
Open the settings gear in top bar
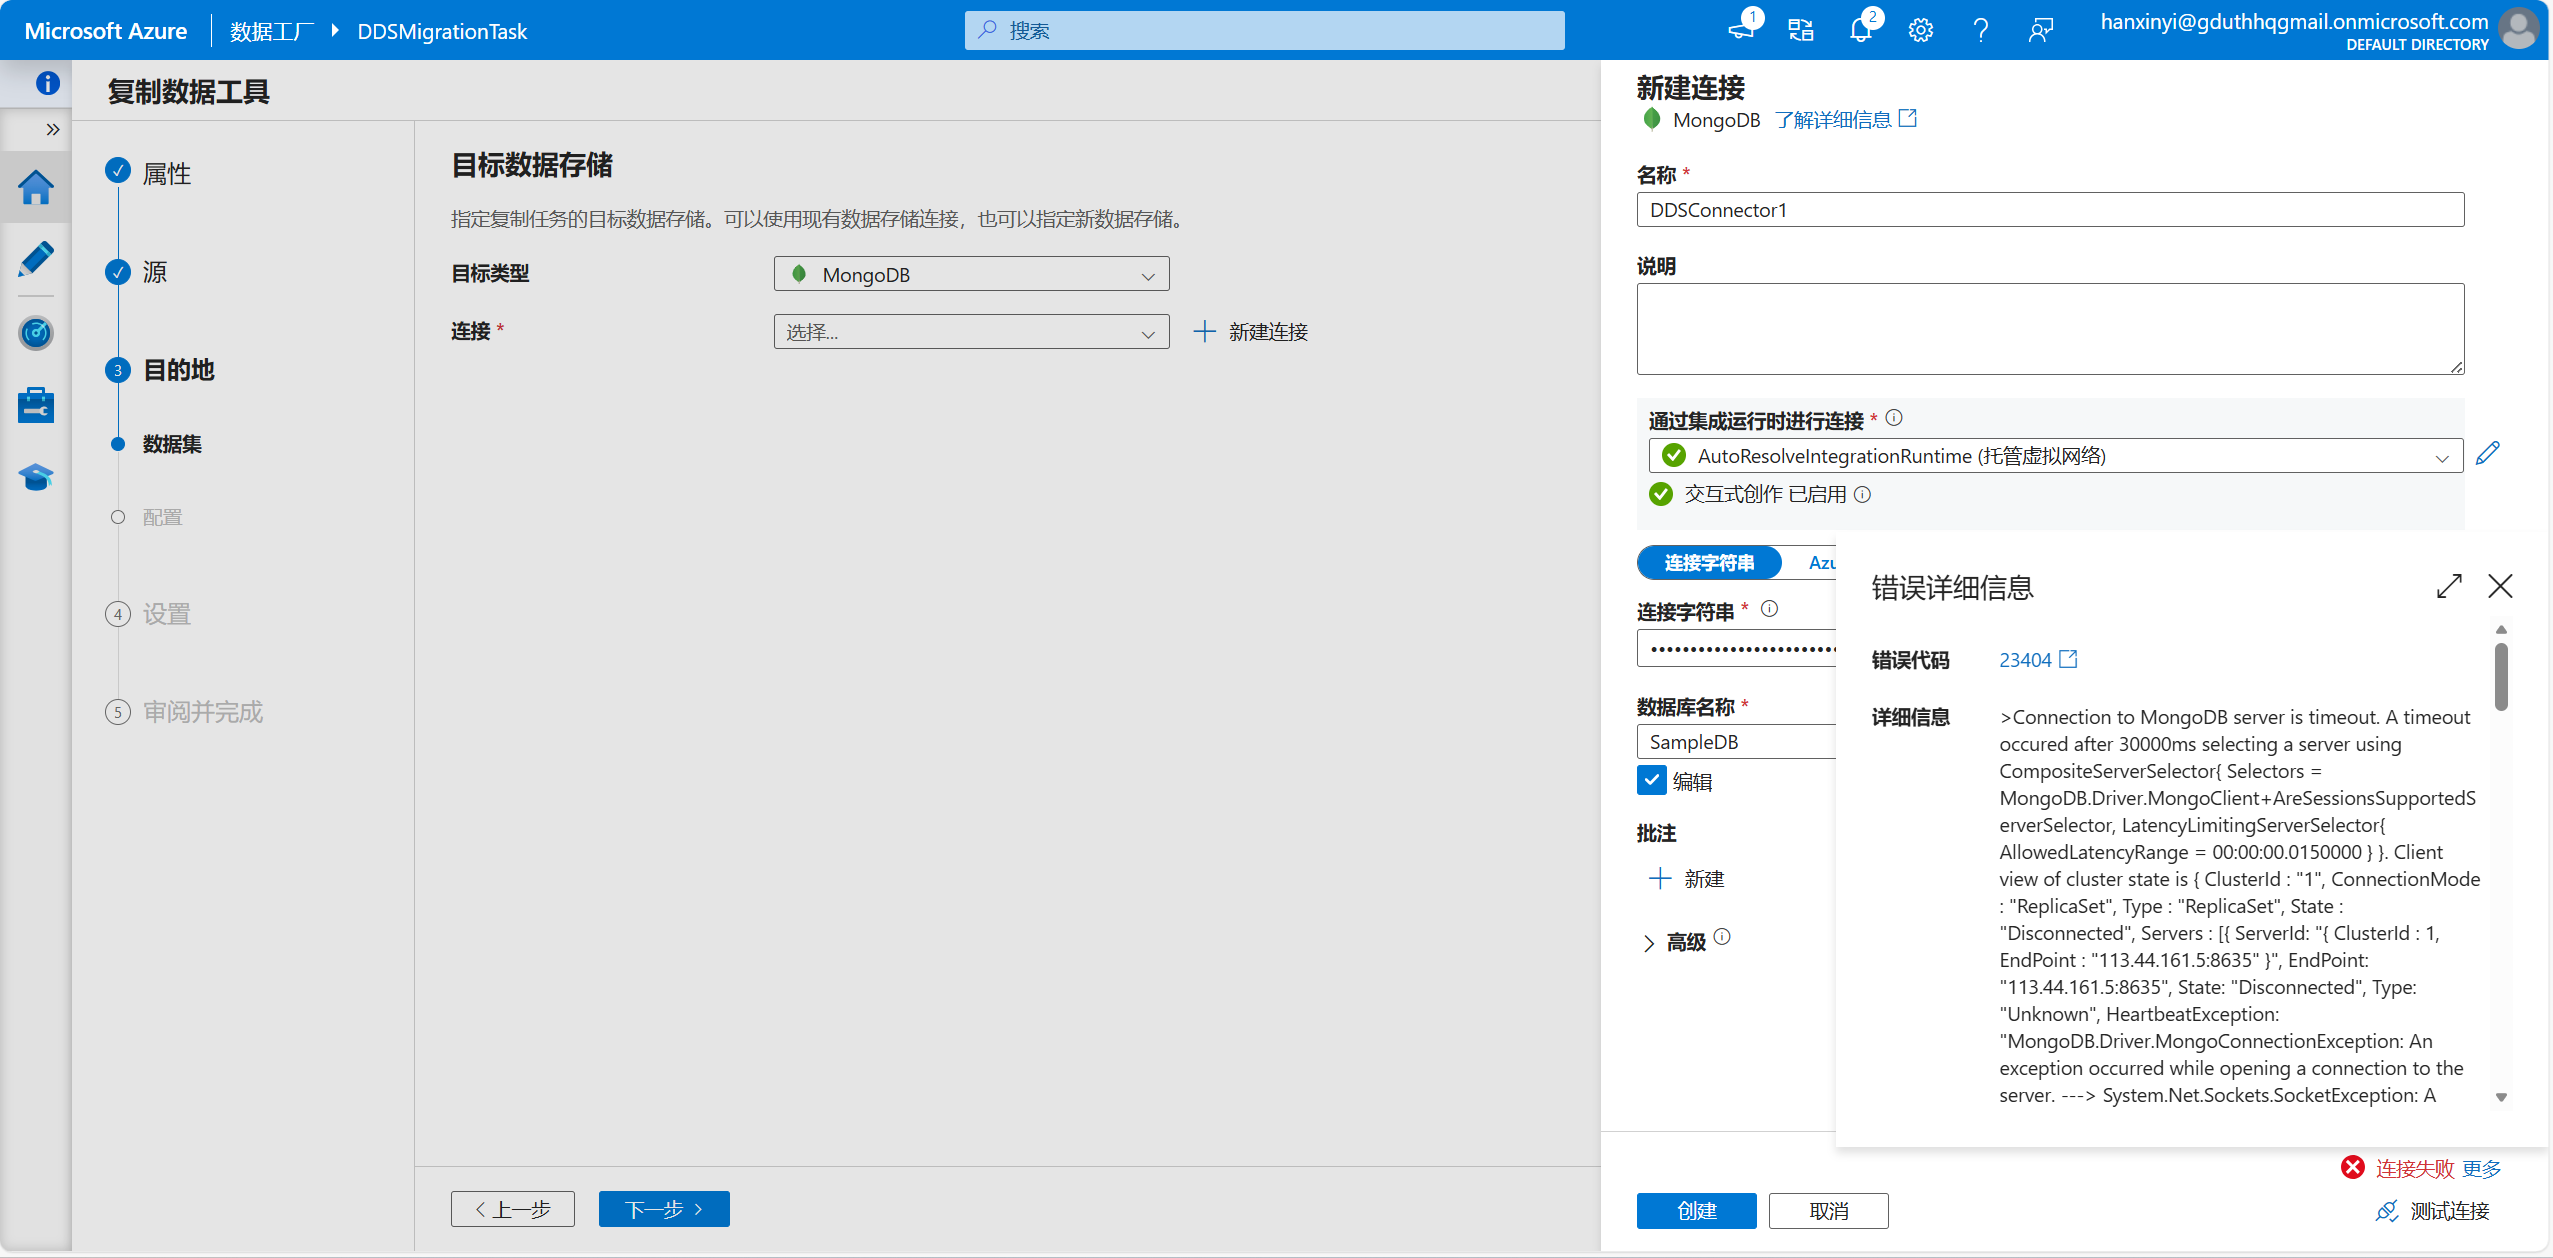coord(1920,30)
